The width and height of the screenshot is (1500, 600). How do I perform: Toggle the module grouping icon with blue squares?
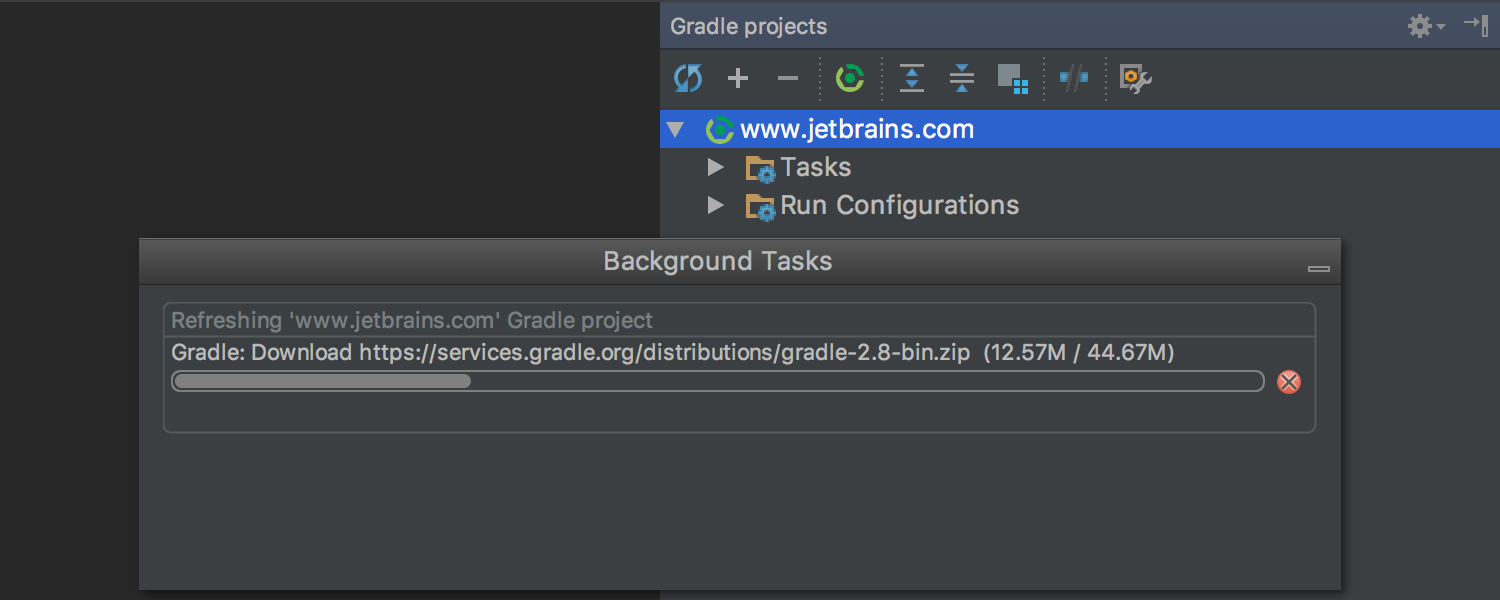(1012, 78)
